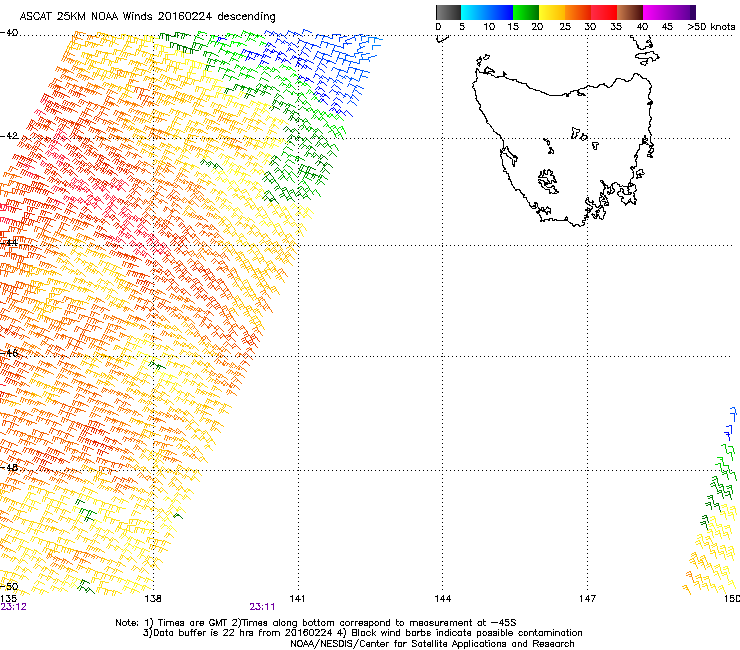Image resolution: width=740 pixels, height=650 pixels.
Task: Click the '45' legend scale label
Action: click(x=667, y=27)
